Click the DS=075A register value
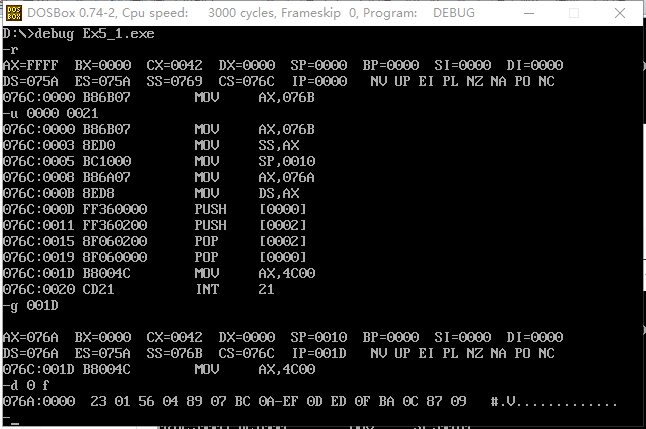This screenshot has width=646, height=429. [x=30, y=81]
